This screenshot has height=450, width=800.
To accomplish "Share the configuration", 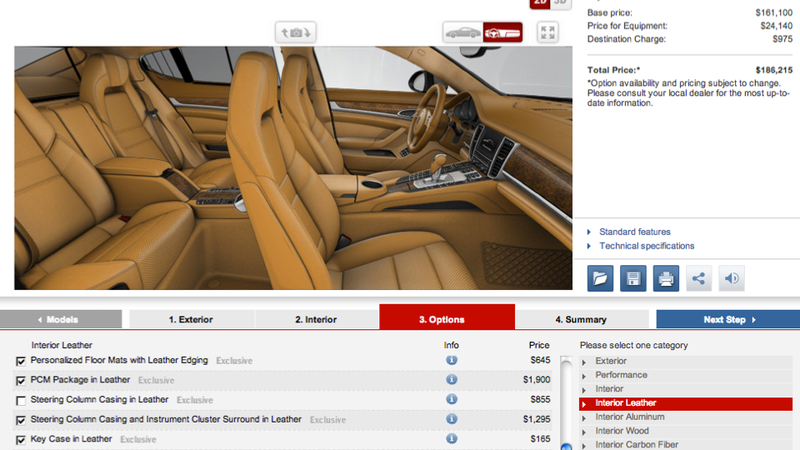I will [x=698, y=278].
